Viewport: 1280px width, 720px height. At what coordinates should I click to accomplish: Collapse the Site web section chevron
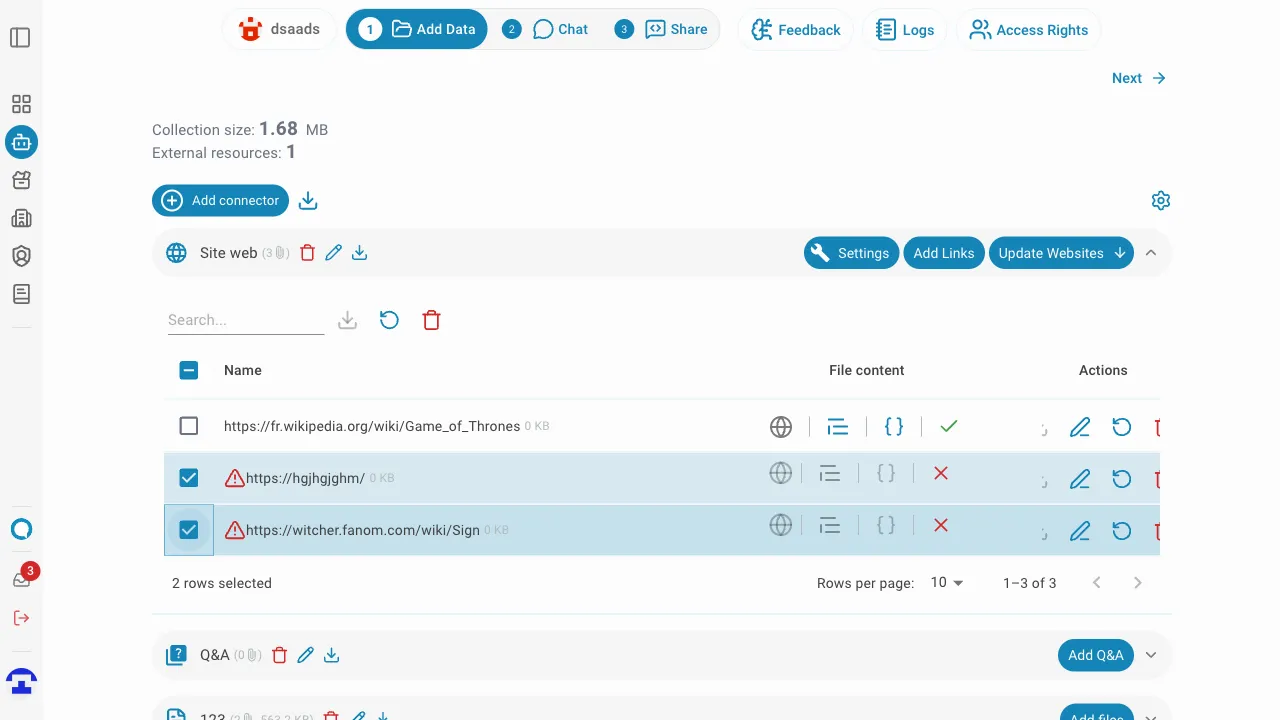coord(1151,253)
